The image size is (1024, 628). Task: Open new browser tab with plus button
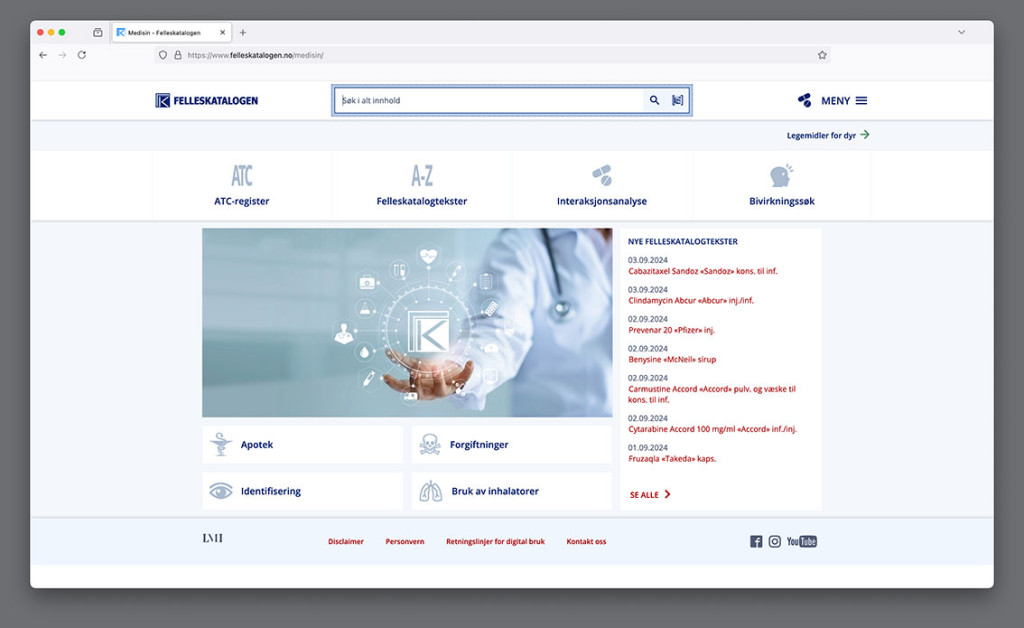click(x=243, y=32)
